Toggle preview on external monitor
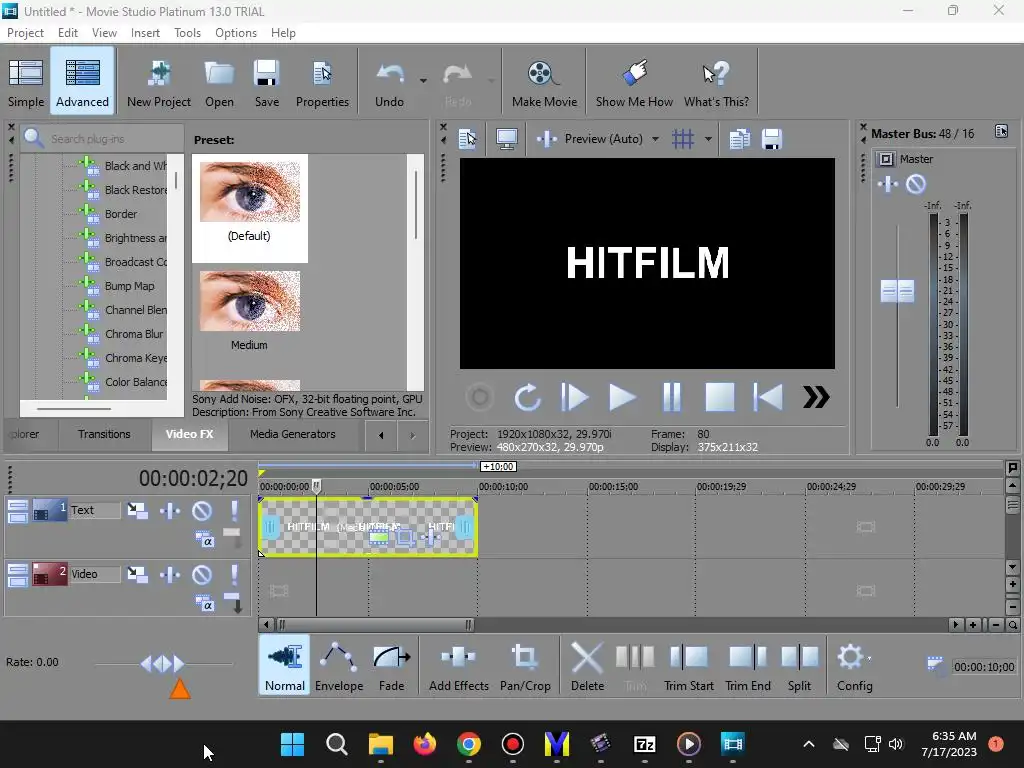1024x768 pixels. [506, 139]
